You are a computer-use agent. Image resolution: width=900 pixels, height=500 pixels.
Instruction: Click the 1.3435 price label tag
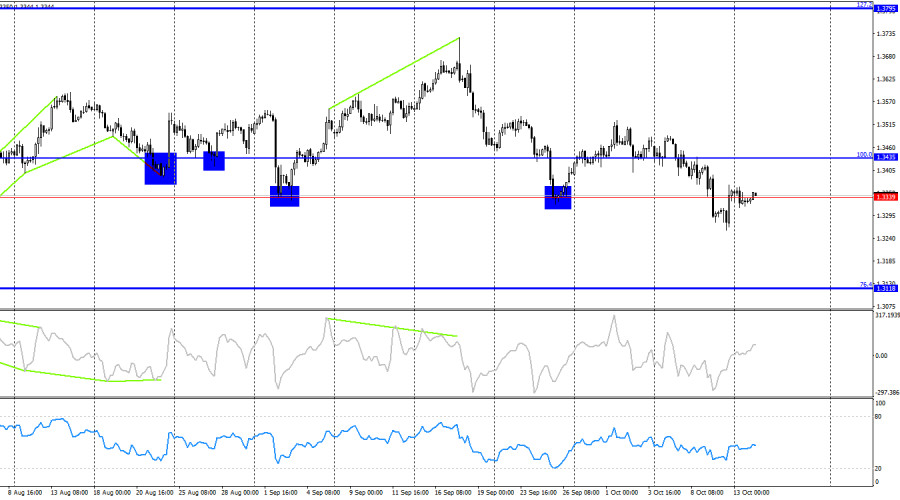885,158
